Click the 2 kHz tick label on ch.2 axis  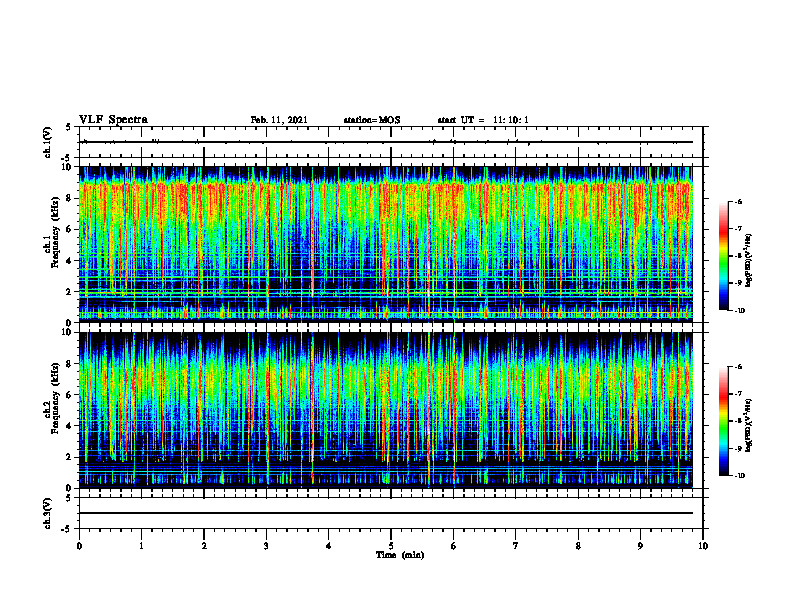[70, 457]
